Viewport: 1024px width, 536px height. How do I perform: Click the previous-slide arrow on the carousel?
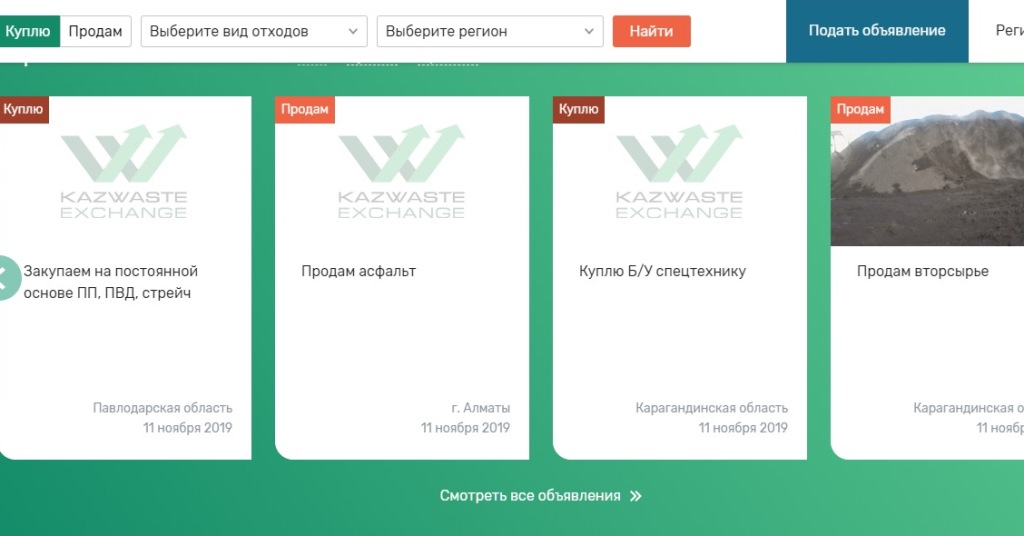[6, 277]
